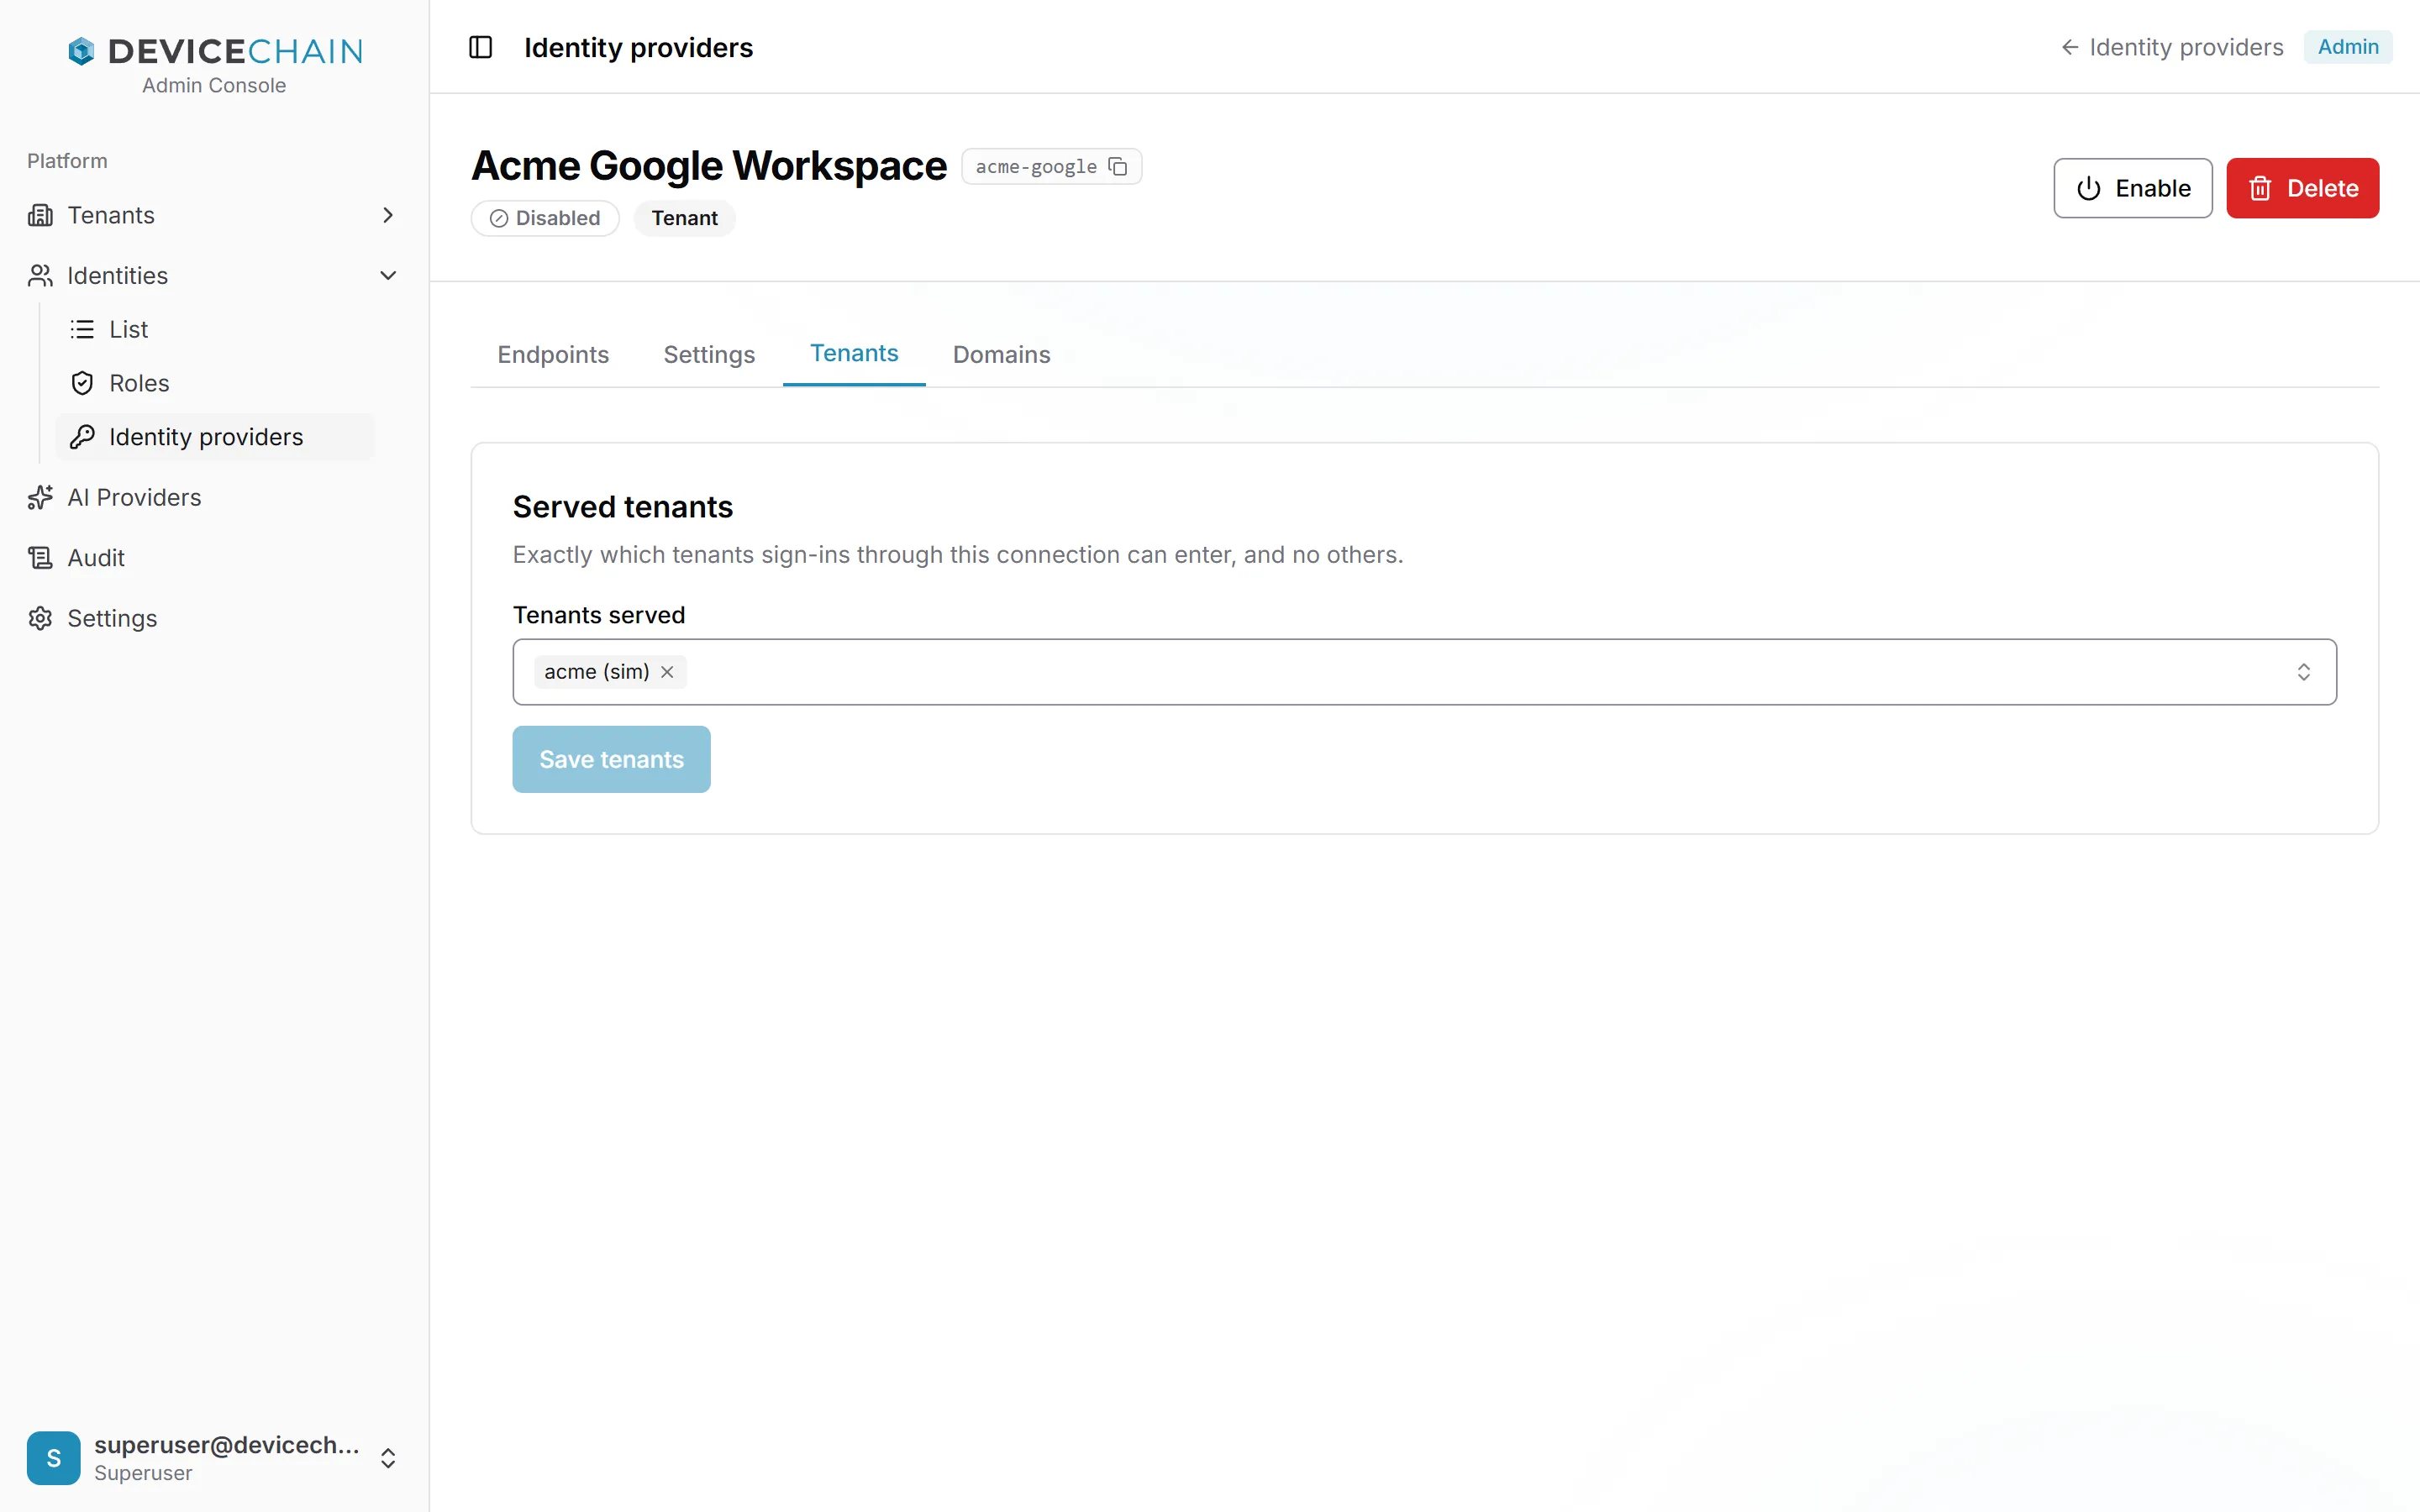Click the Roles shield icon
This screenshot has height=1512, width=2420.
(x=82, y=383)
